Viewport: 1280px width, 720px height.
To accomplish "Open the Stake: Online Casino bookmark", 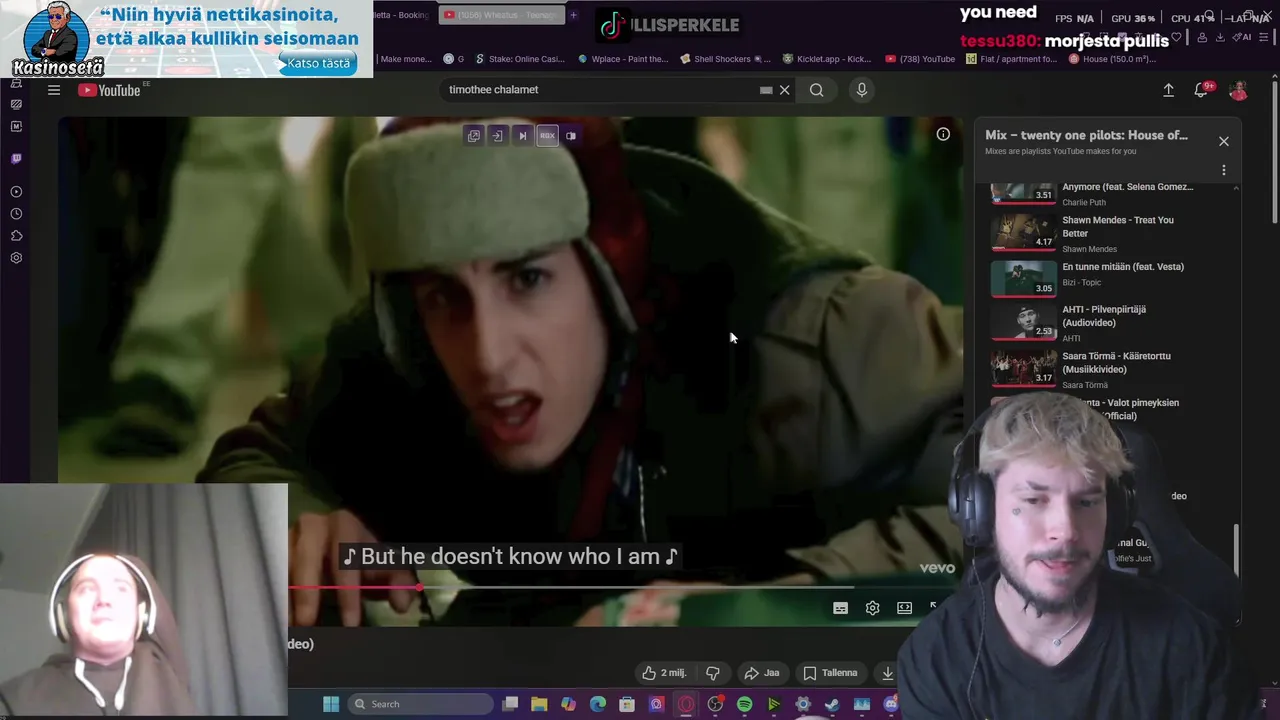I will [520, 59].
